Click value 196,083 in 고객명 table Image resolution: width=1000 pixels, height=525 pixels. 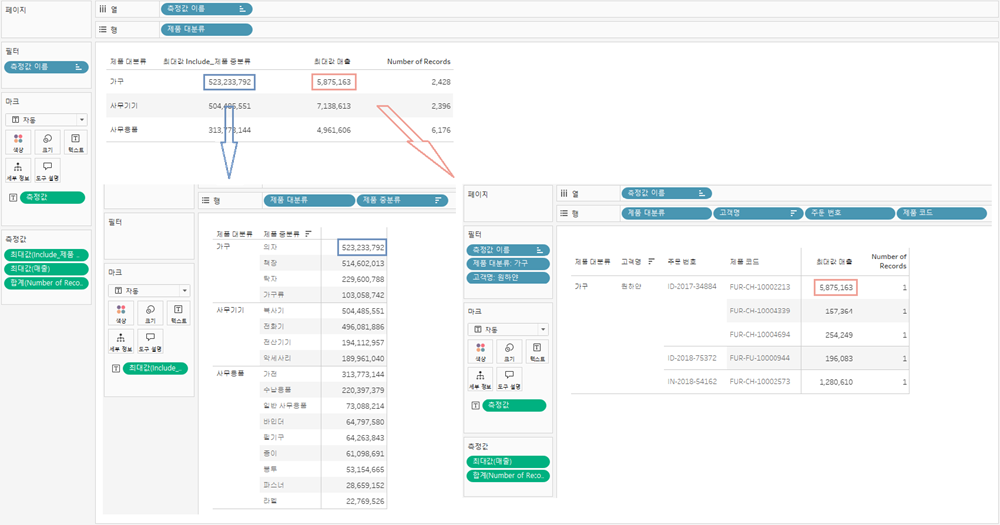tap(839, 359)
